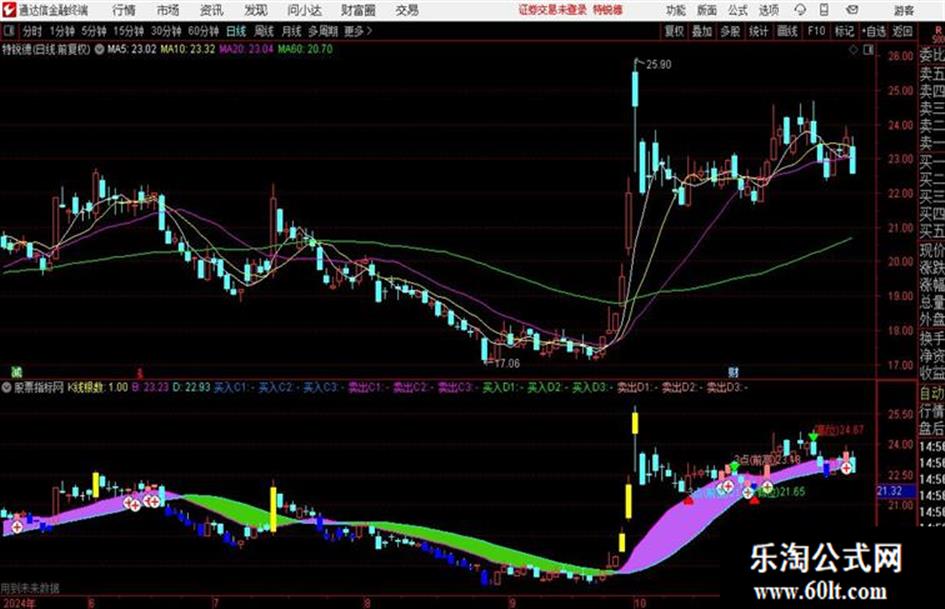Select the 月线 monthly period tab
Screen dimensions: 945x609
pos(292,31)
